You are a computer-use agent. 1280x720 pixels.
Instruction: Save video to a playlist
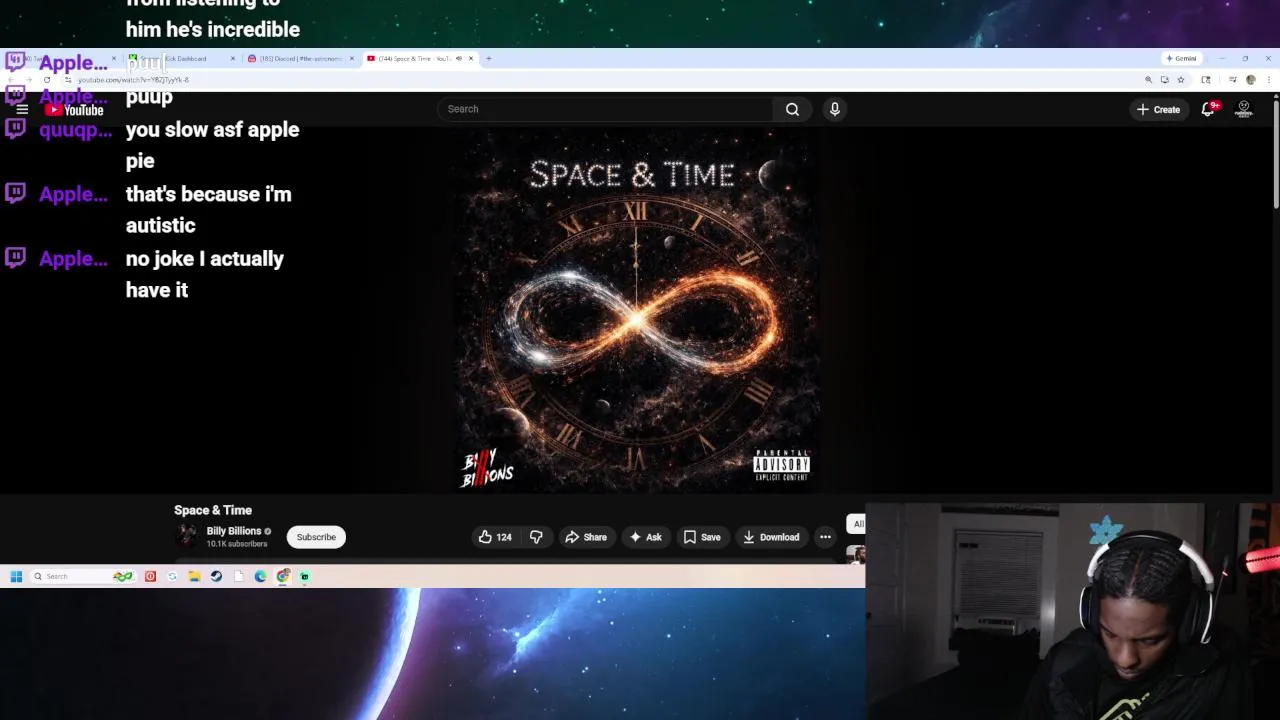point(702,537)
